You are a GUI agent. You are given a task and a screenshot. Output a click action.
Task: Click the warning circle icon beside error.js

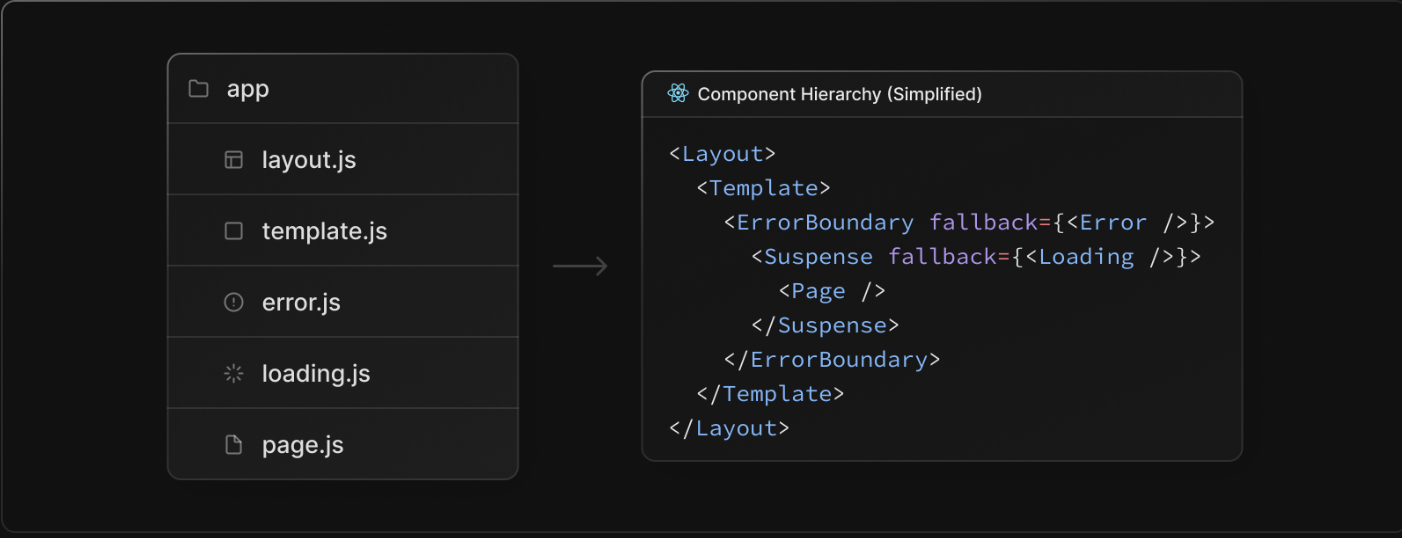pos(233,302)
